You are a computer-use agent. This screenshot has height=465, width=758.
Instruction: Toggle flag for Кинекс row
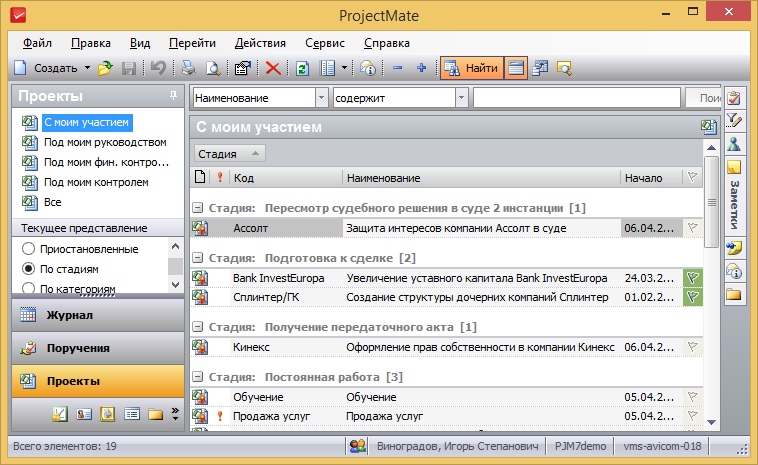pos(693,347)
